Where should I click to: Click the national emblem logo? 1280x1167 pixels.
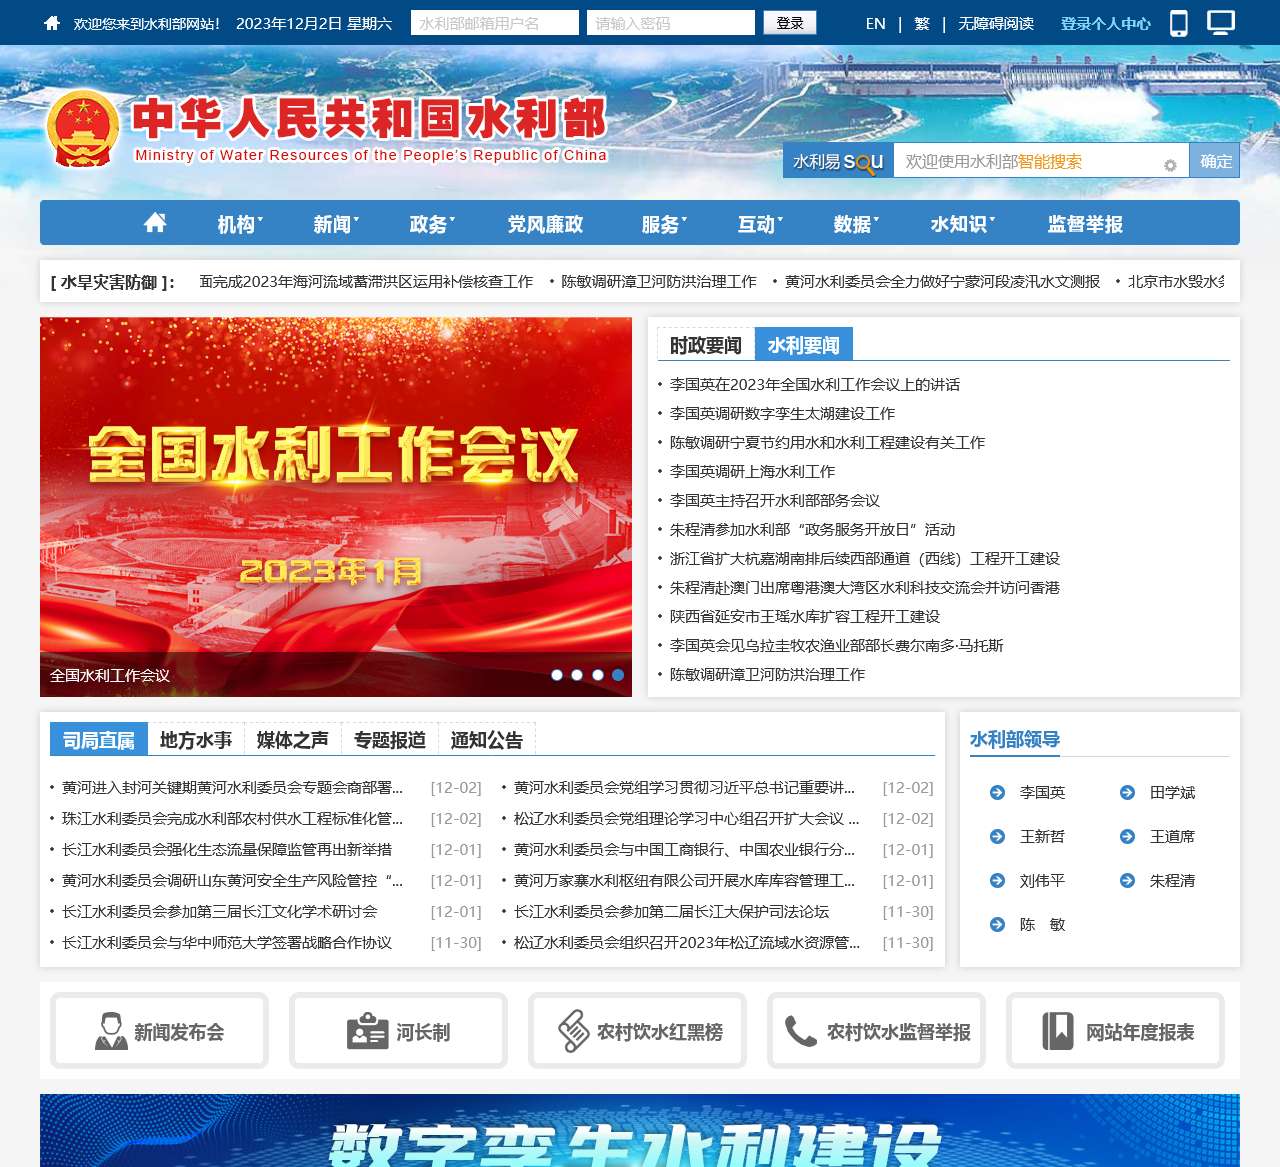click(x=82, y=129)
